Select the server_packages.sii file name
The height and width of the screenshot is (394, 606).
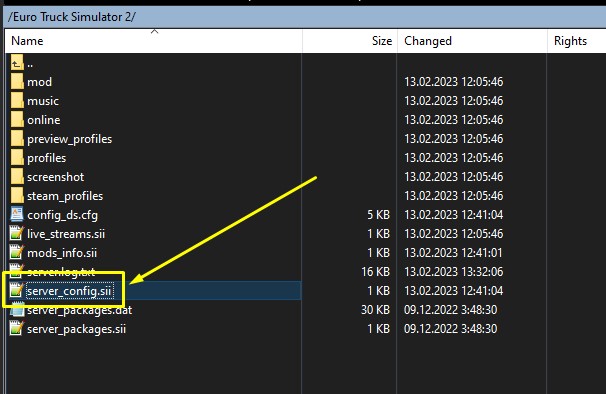(x=77, y=329)
